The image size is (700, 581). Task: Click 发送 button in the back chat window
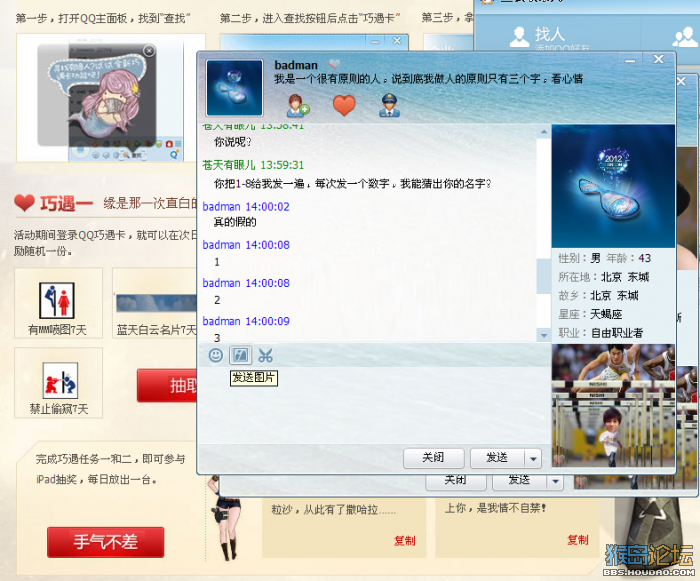click(x=519, y=480)
